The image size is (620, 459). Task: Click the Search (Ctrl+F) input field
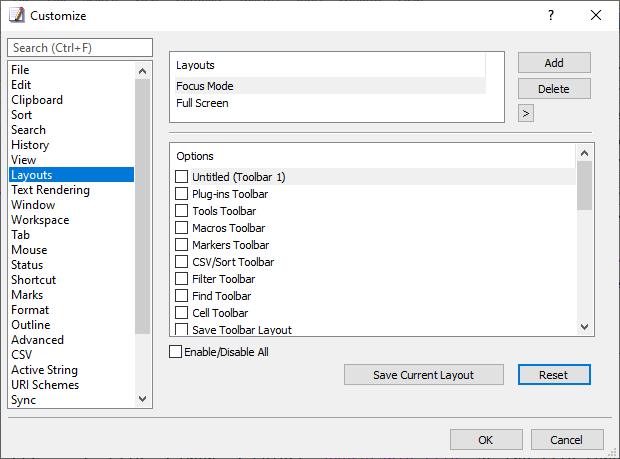(x=80, y=48)
